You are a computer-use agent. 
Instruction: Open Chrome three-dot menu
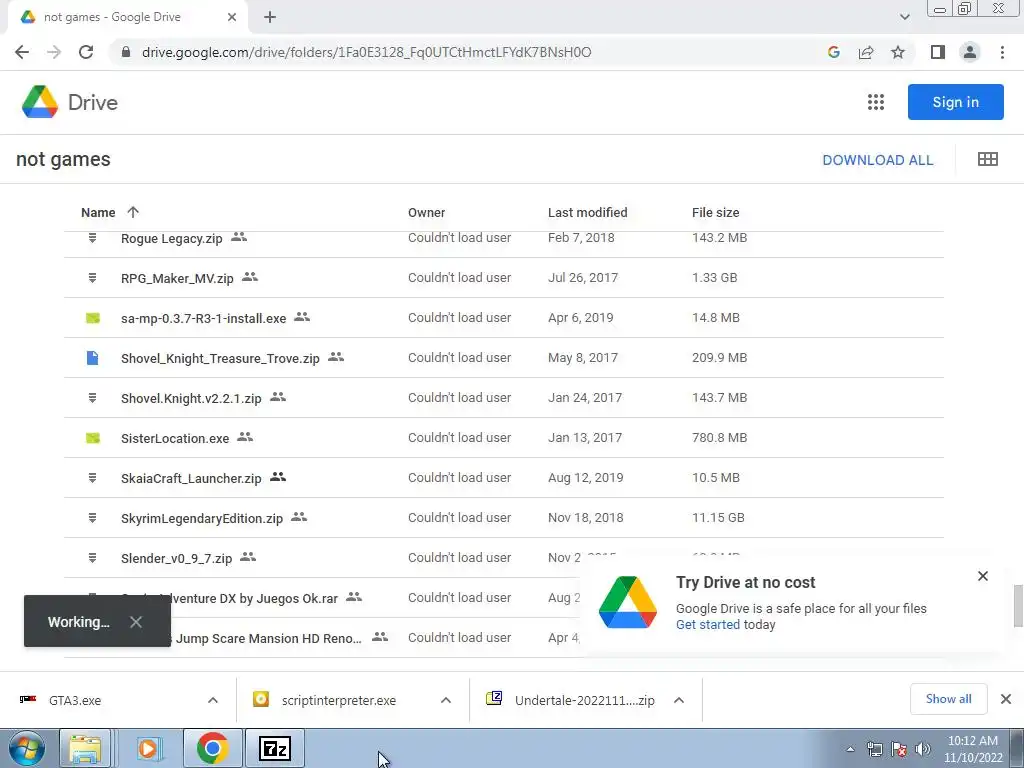click(x=1002, y=52)
